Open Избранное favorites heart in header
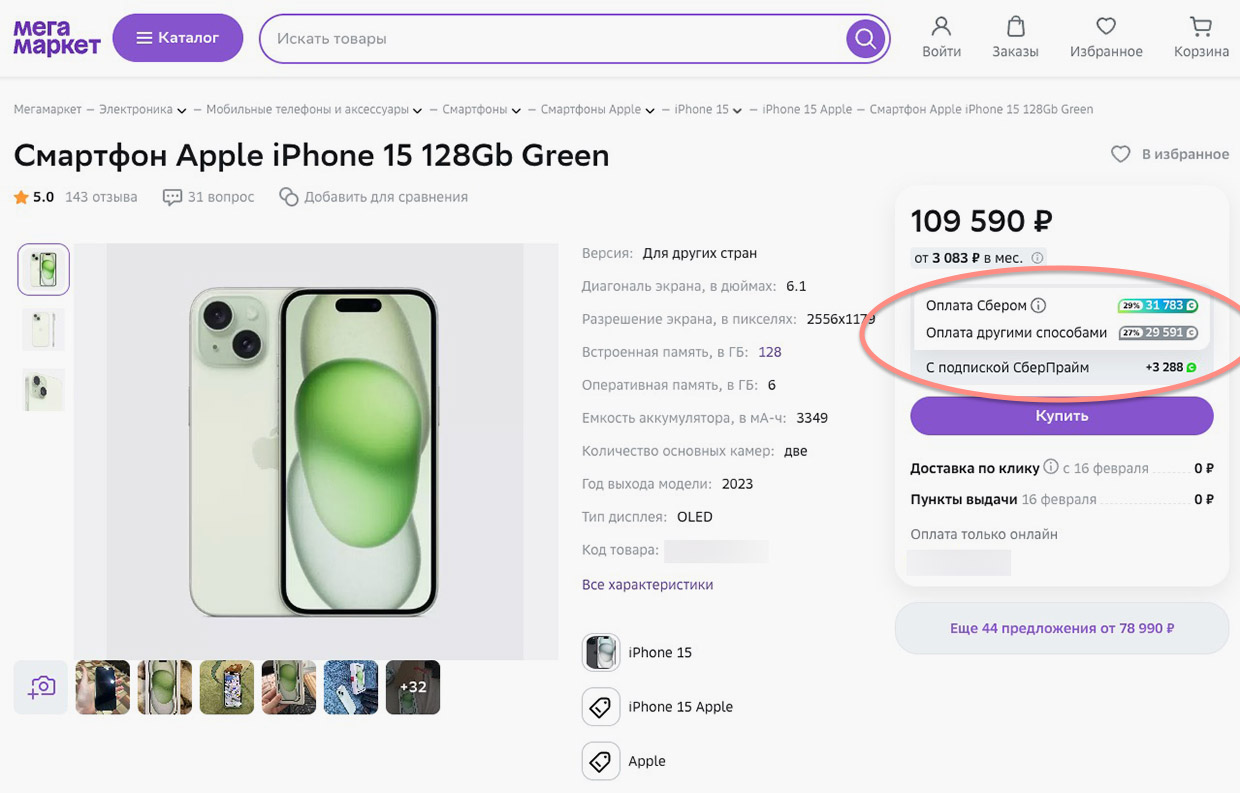 pyautogui.click(x=1105, y=28)
